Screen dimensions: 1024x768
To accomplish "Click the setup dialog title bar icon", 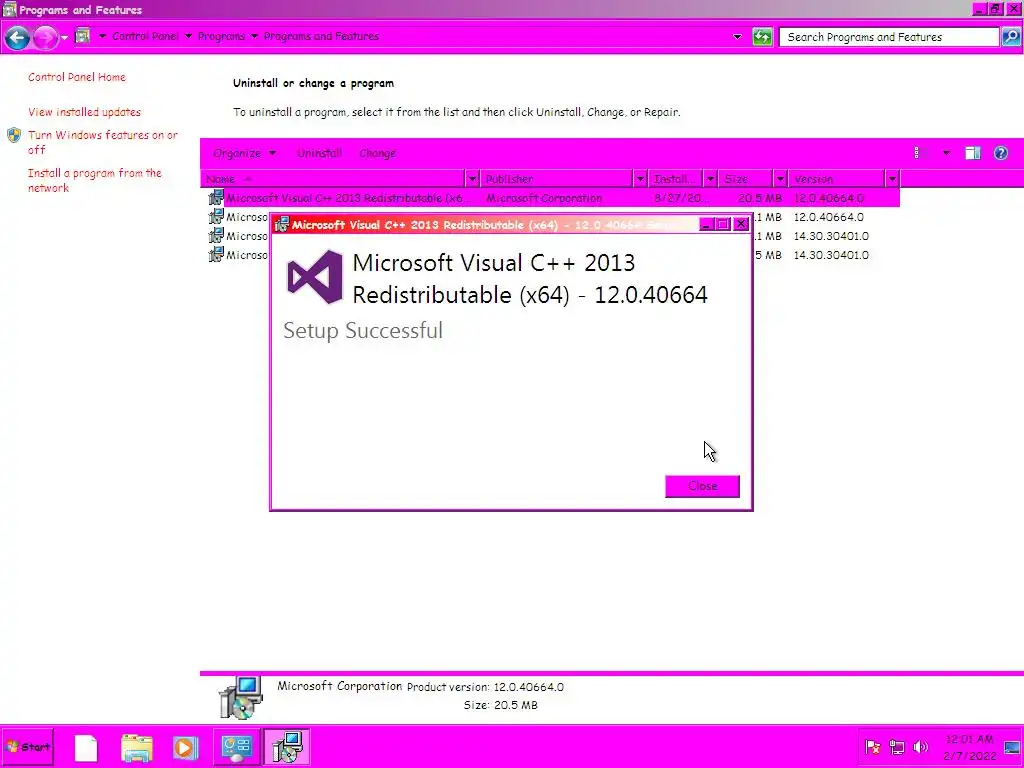I will 281,225.
